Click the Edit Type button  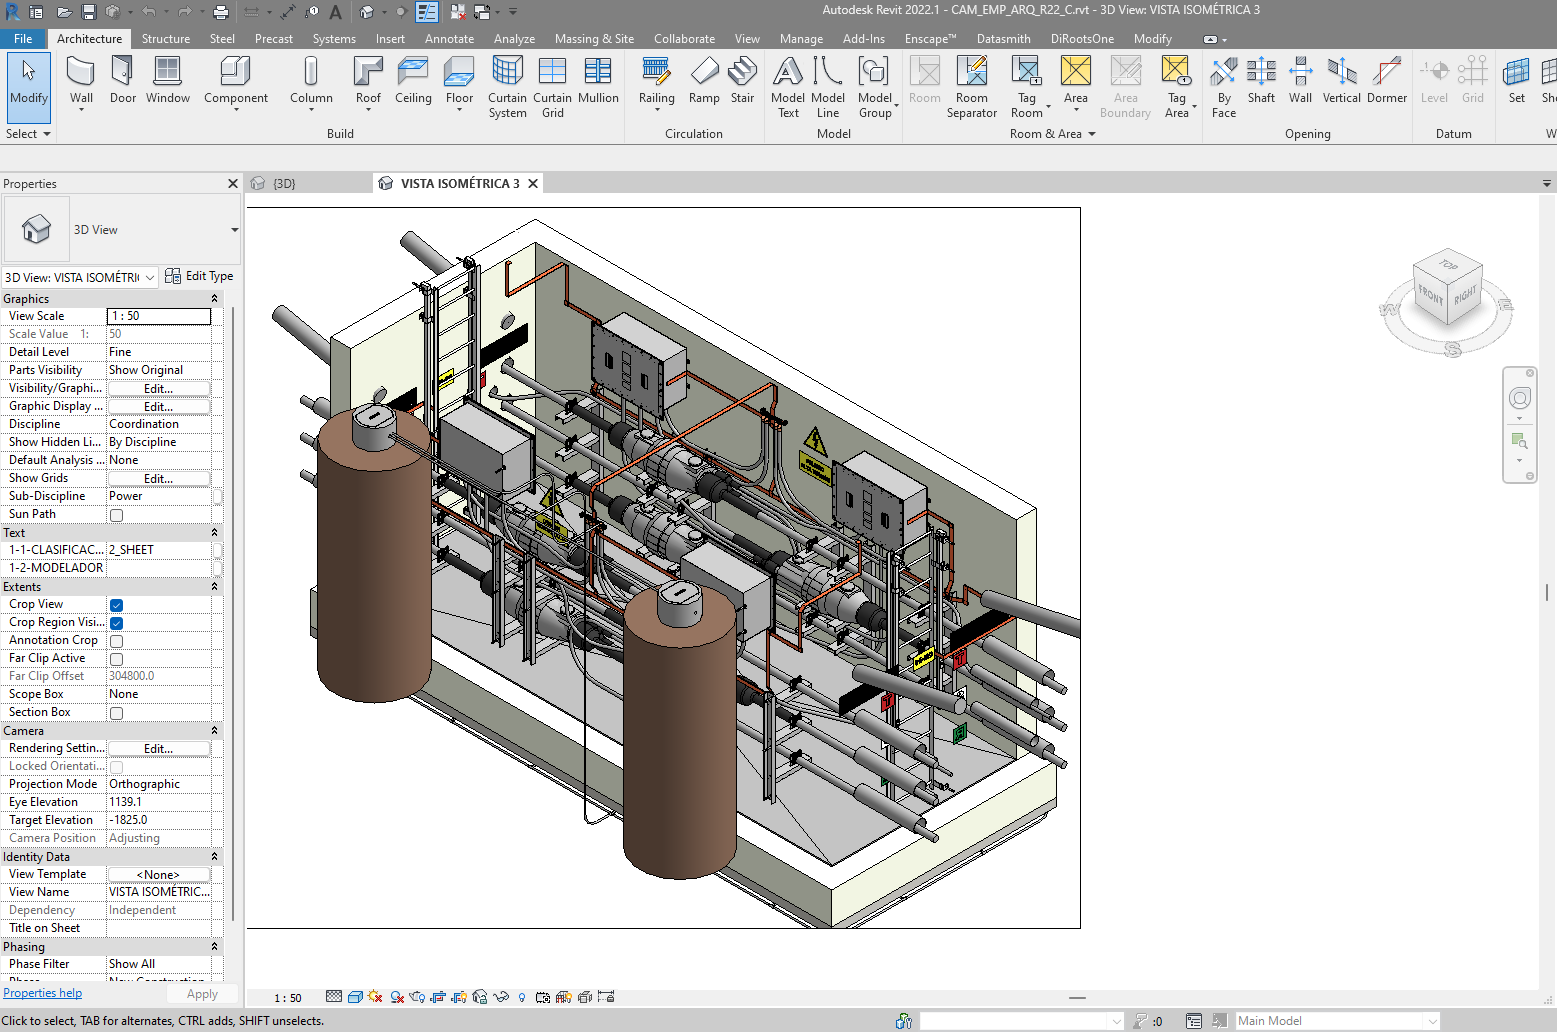[x=200, y=276]
